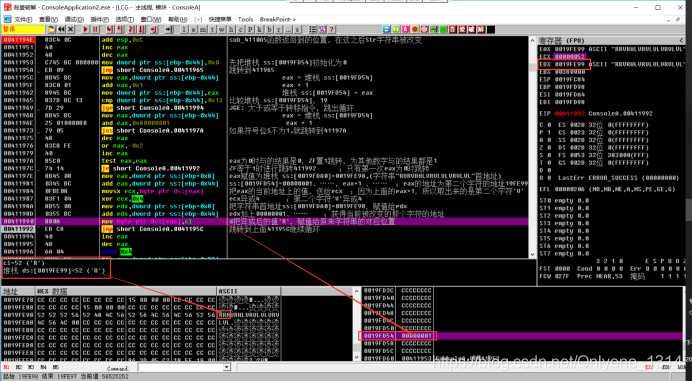This screenshot has width=692, height=381.
Task: Close the debugged program with X icon
Action: (71, 30)
